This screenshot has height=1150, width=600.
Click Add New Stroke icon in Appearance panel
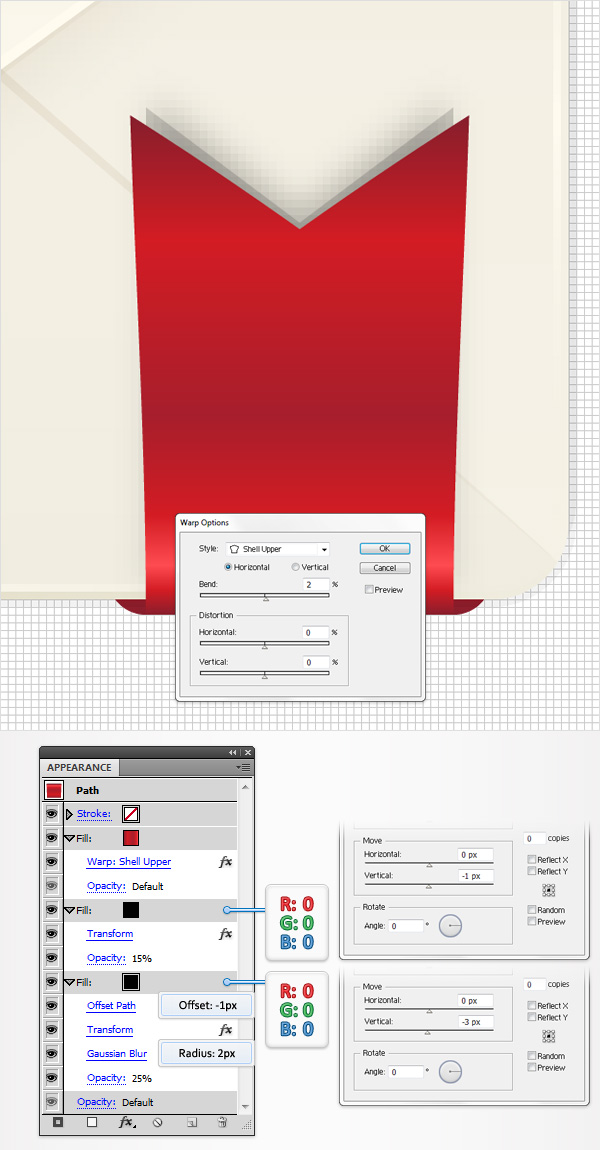(x=58, y=1122)
